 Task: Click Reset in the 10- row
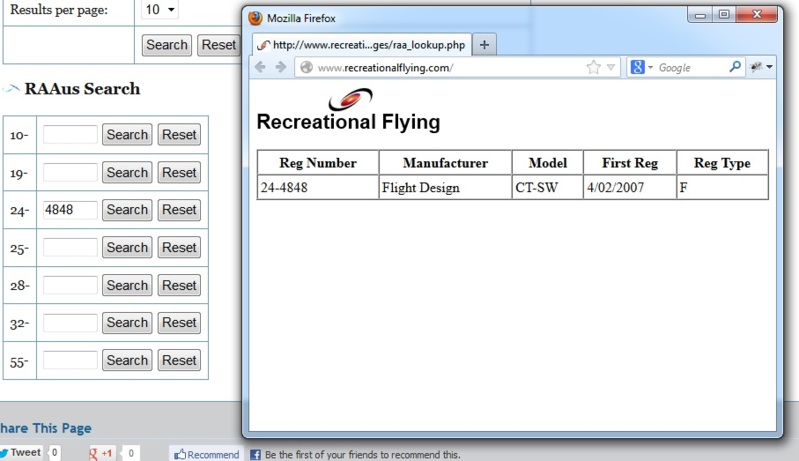click(x=179, y=134)
